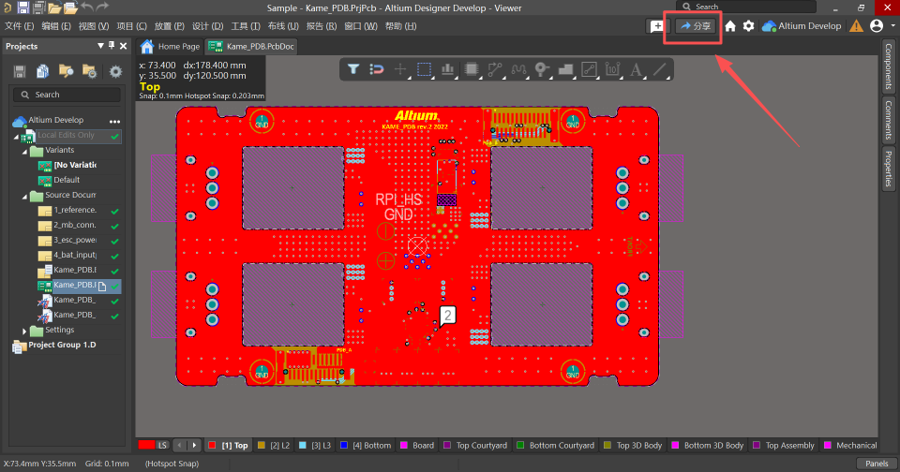Select the [No Variations] variant item

click(x=68, y=165)
